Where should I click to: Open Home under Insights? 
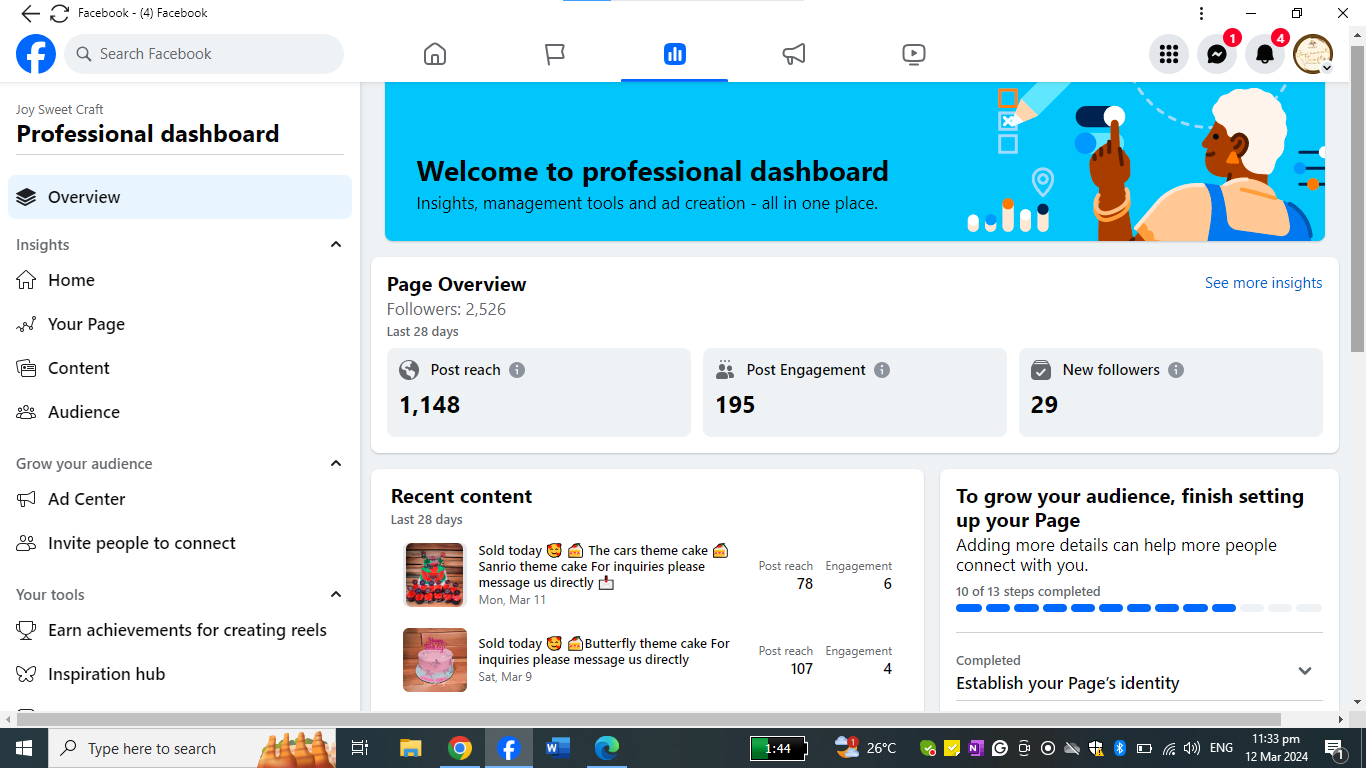(x=180, y=280)
